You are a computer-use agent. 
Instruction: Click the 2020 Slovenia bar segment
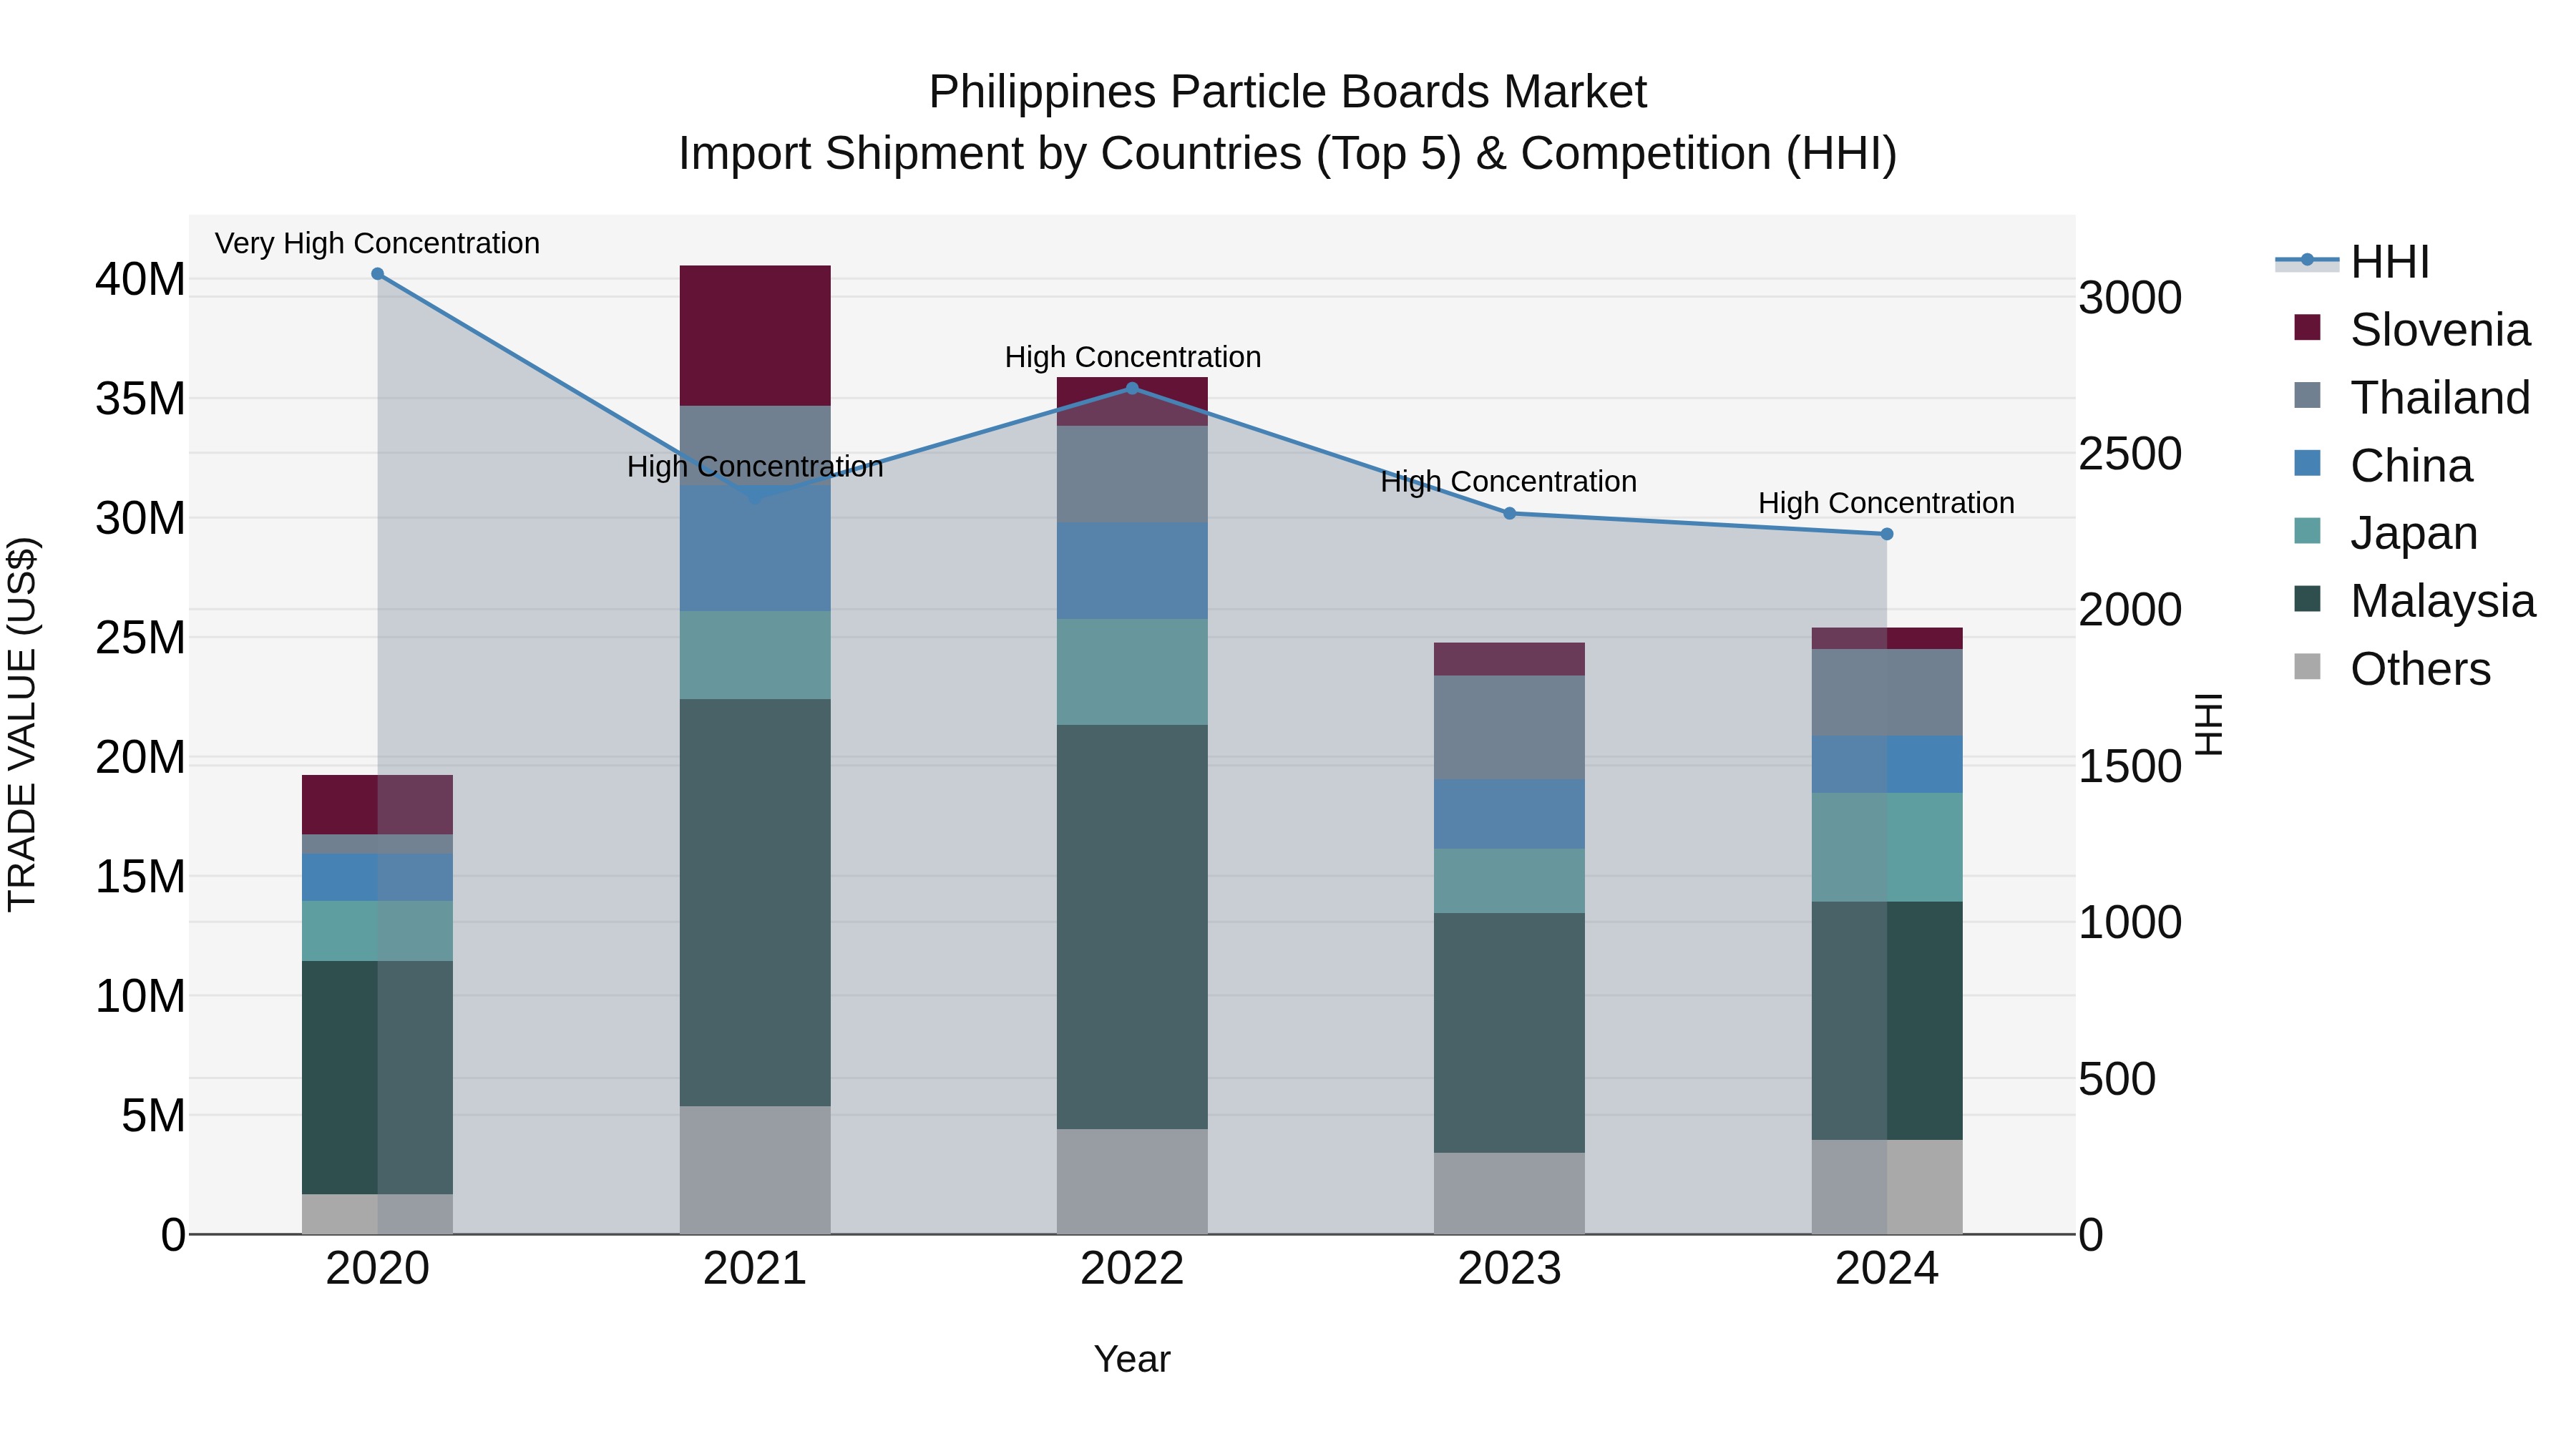coord(377,805)
